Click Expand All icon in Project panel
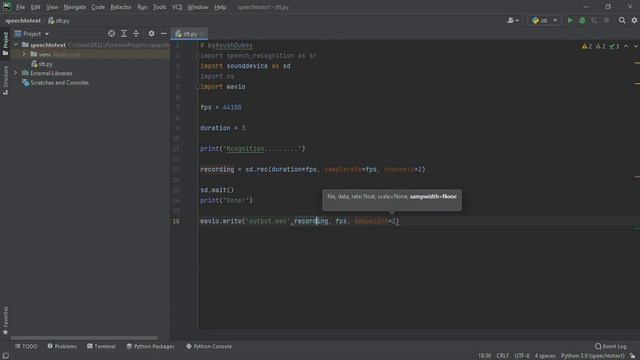The image size is (640, 360). coord(124,33)
